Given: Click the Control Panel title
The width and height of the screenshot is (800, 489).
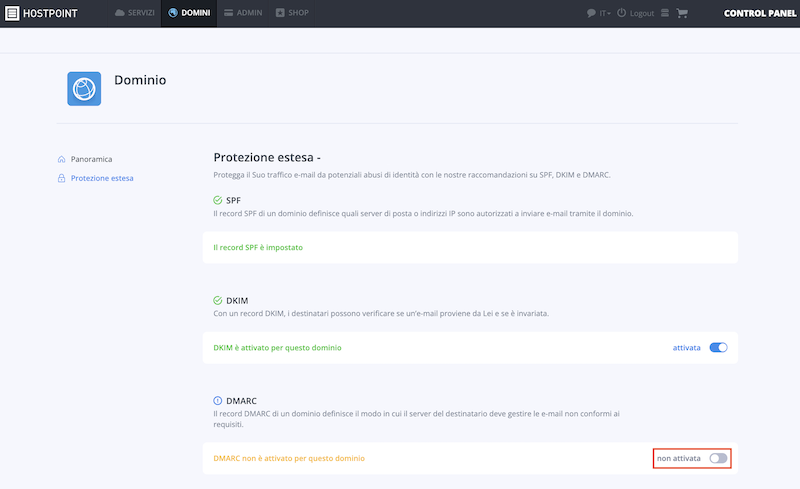Looking at the screenshot, I should [760, 13].
